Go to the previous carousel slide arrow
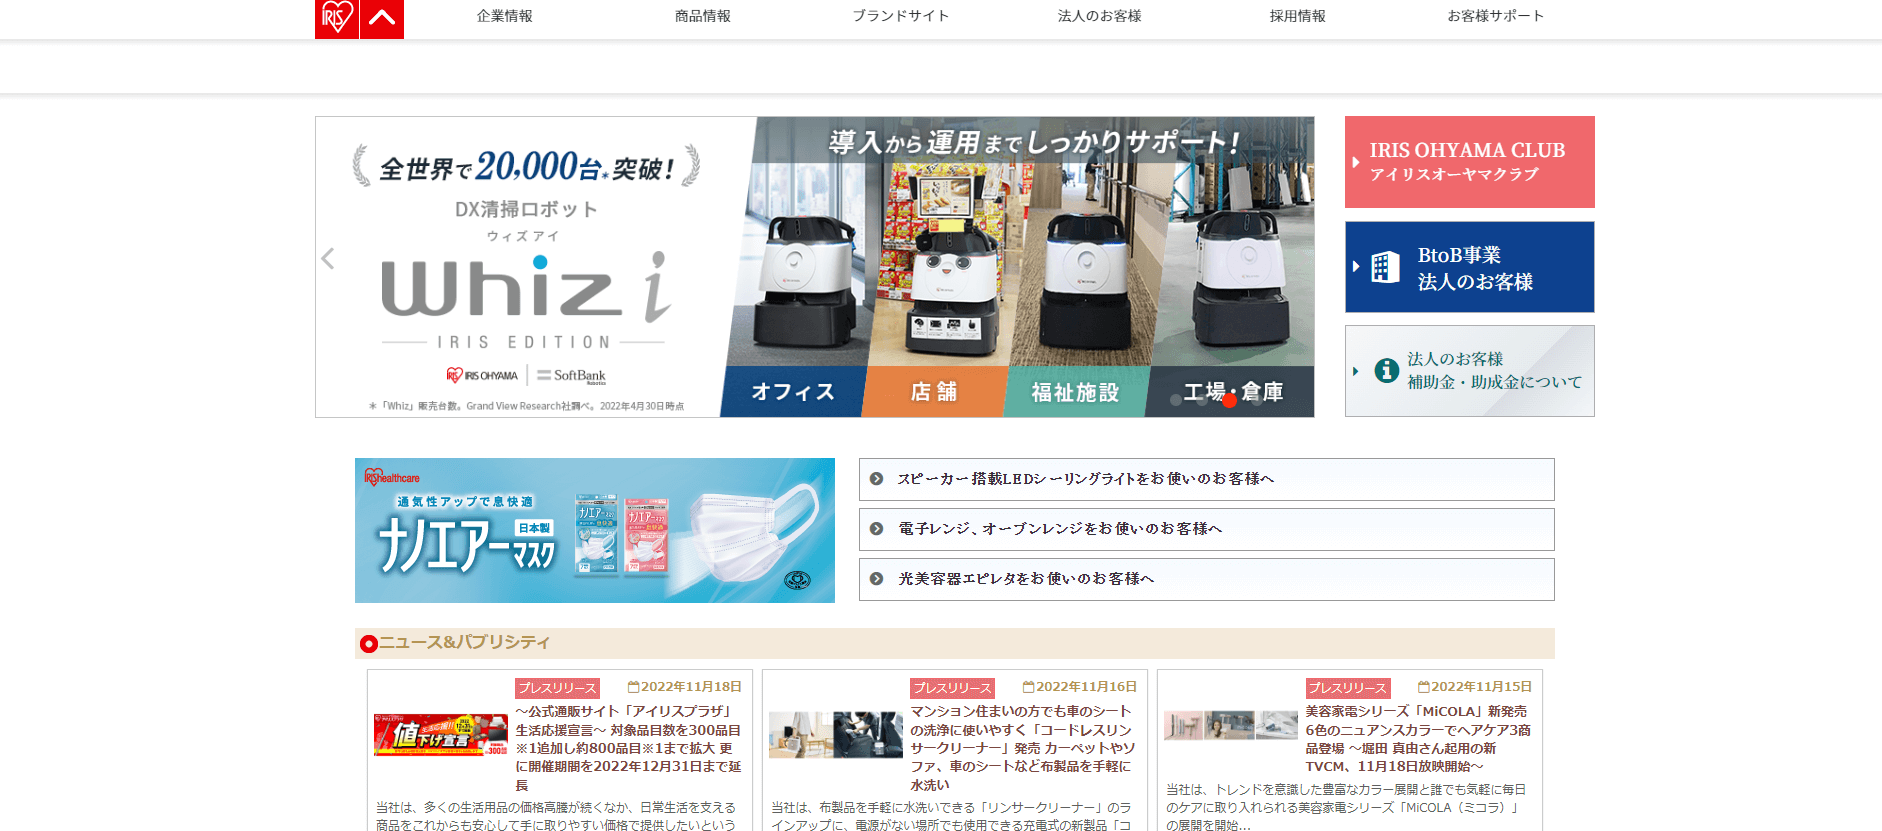The height and width of the screenshot is (831, 1882). tap(328, 258)
